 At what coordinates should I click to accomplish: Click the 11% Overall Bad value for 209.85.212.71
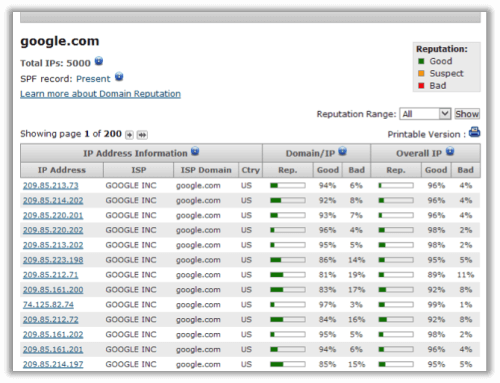coord(465,275)
